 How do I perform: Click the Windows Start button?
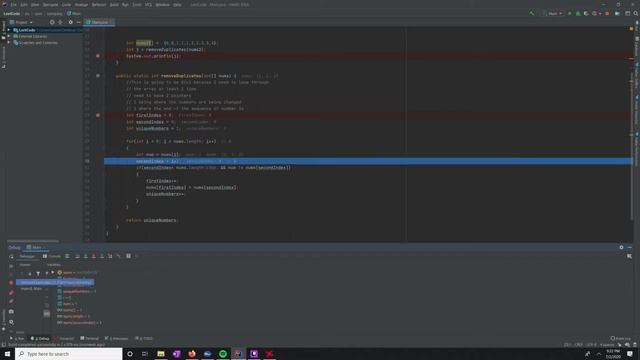coord(7,354)
